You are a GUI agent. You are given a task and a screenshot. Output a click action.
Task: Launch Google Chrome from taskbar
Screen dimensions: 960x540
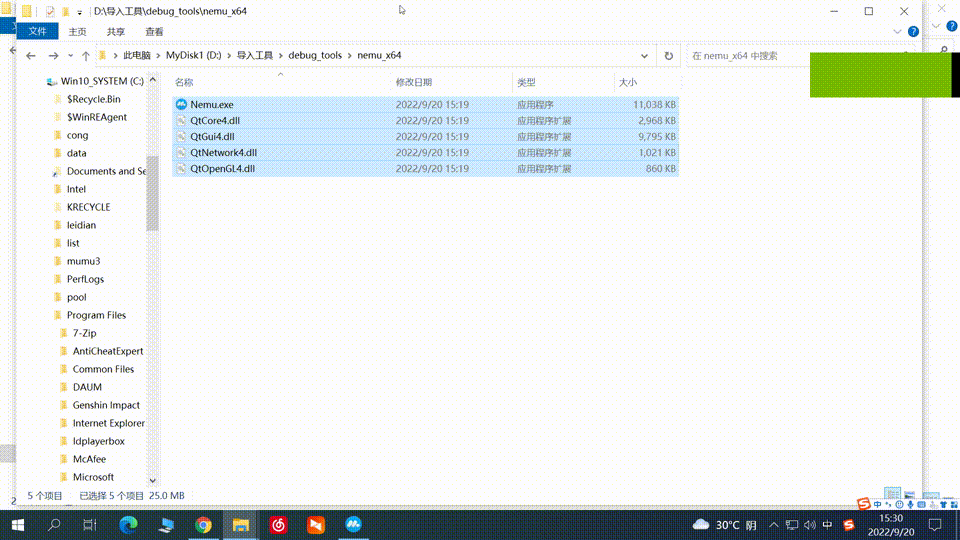203,525
